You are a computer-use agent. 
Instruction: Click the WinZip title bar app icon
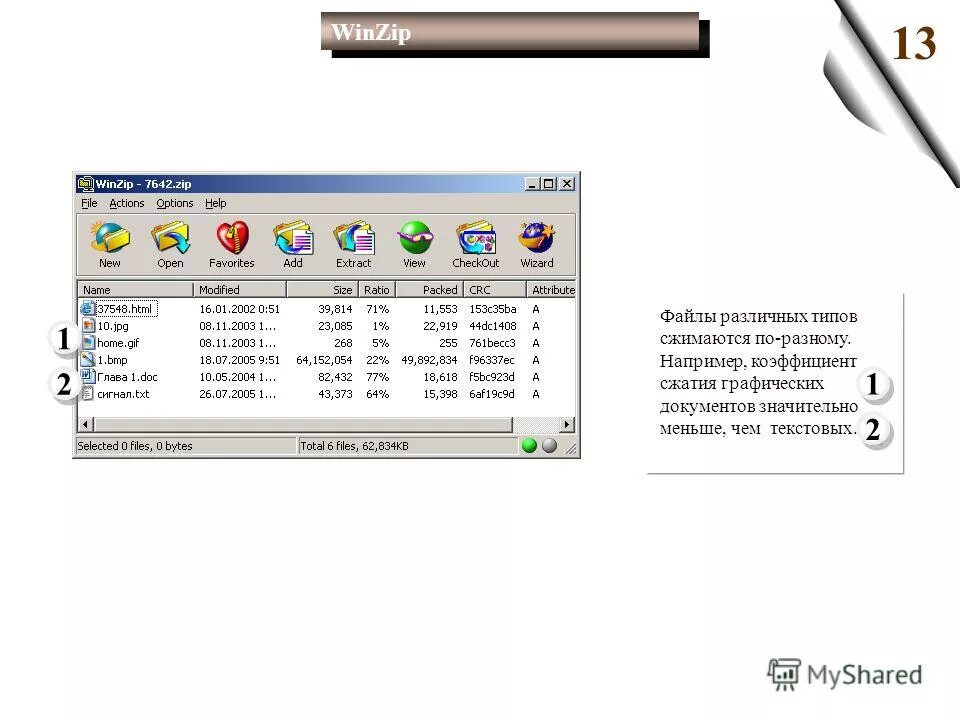coord(85,183)
